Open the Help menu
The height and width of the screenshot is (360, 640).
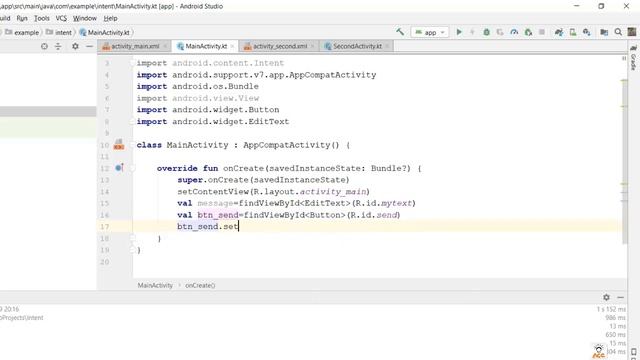(x=110, y=18)
